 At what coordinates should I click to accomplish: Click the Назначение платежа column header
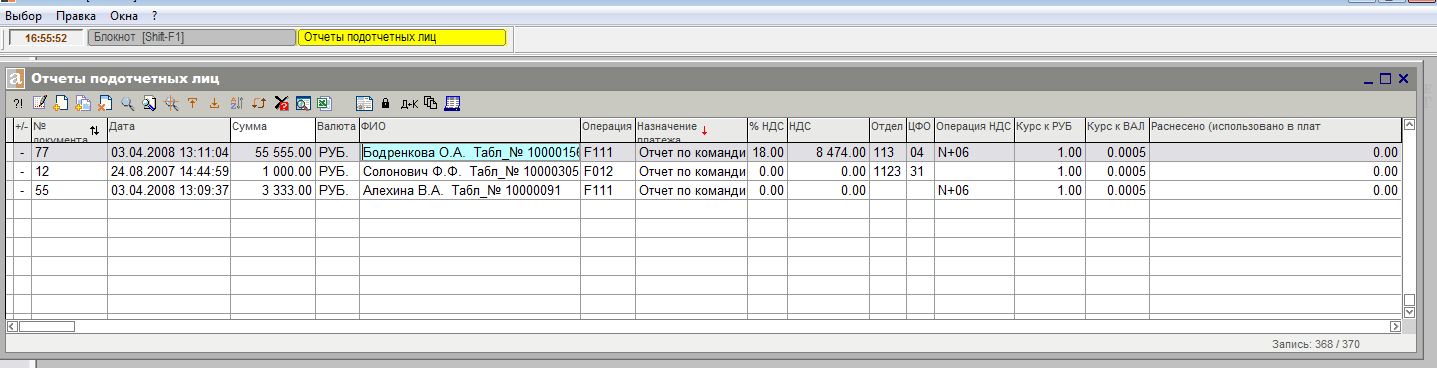[x=691, y=130]
